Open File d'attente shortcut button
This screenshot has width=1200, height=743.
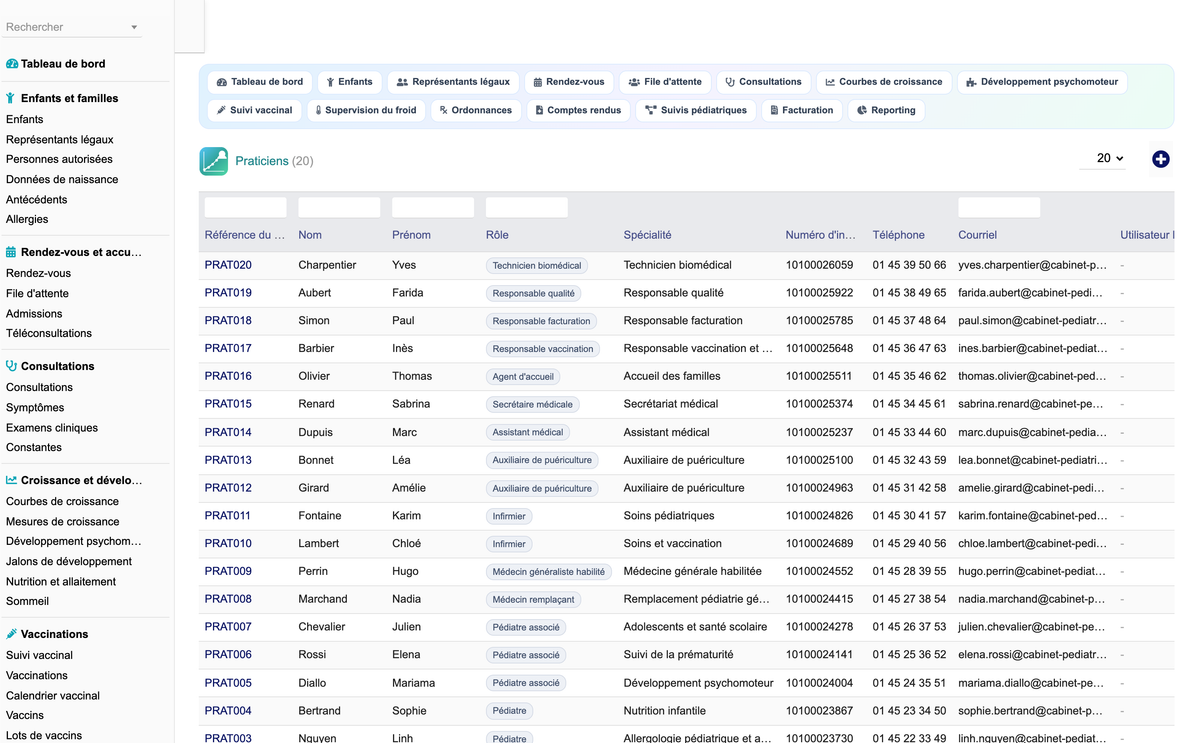[x=666, y=82]
